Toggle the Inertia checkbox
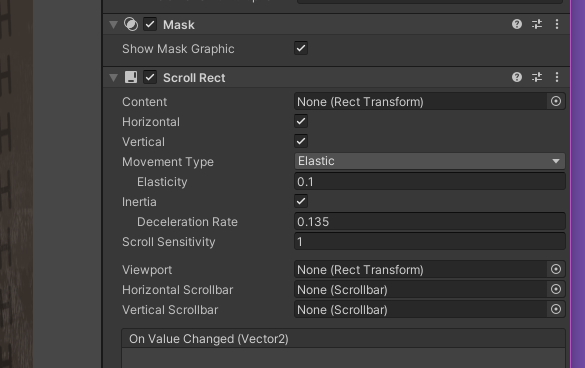 pyautogui.click(x=301, y=201)
